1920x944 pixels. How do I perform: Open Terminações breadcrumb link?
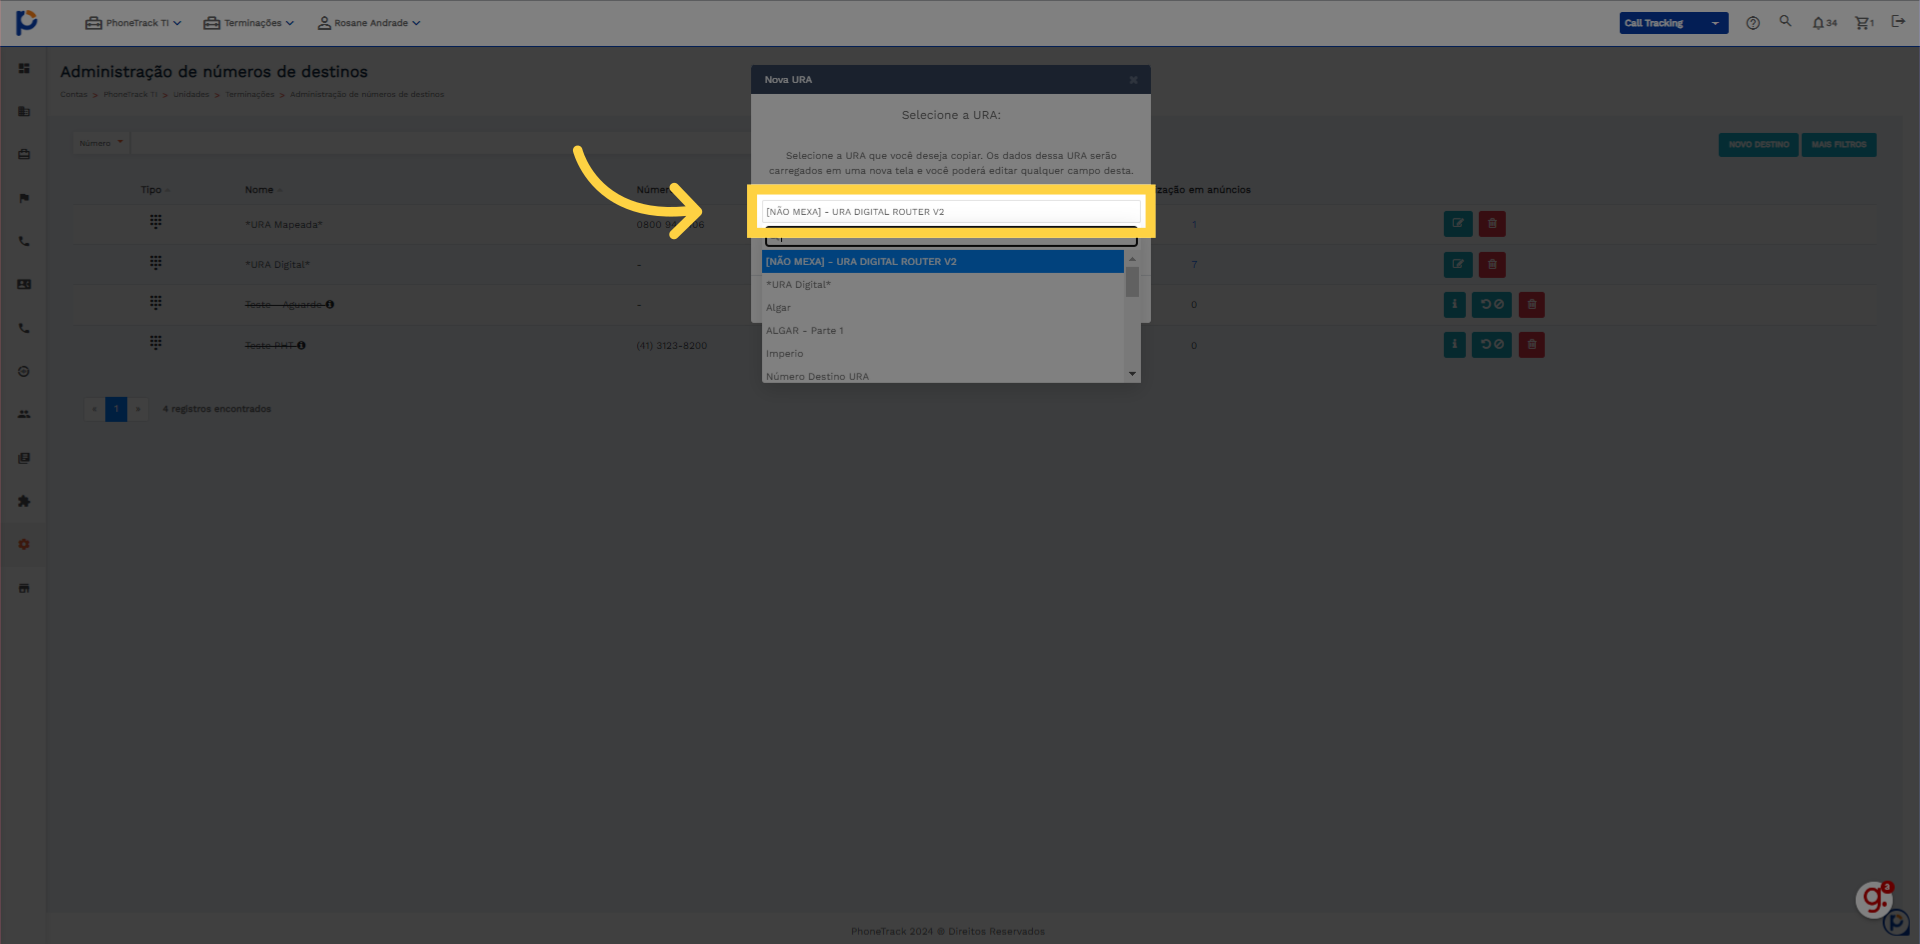point(250,95)
